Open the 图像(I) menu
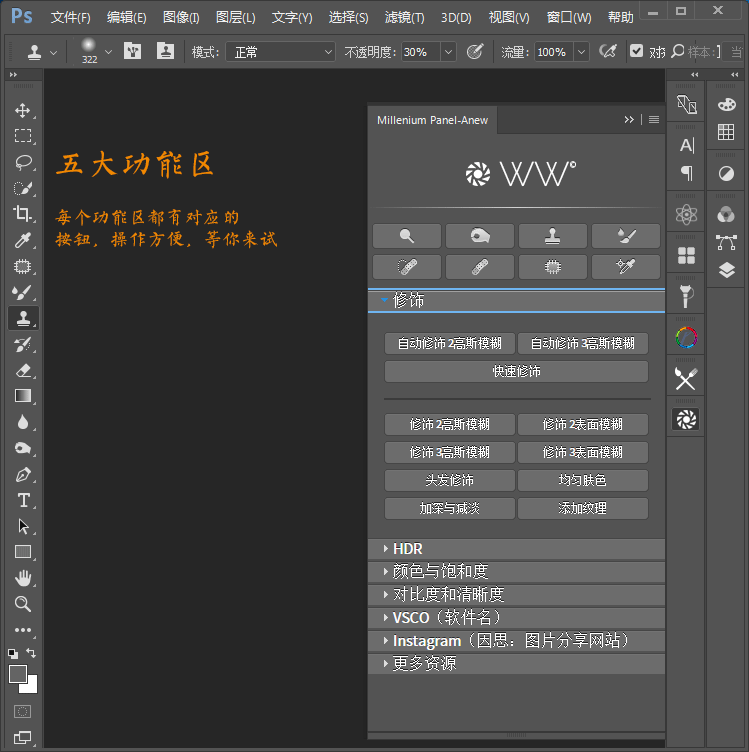 pyautogui.click(x=181, y=18)
